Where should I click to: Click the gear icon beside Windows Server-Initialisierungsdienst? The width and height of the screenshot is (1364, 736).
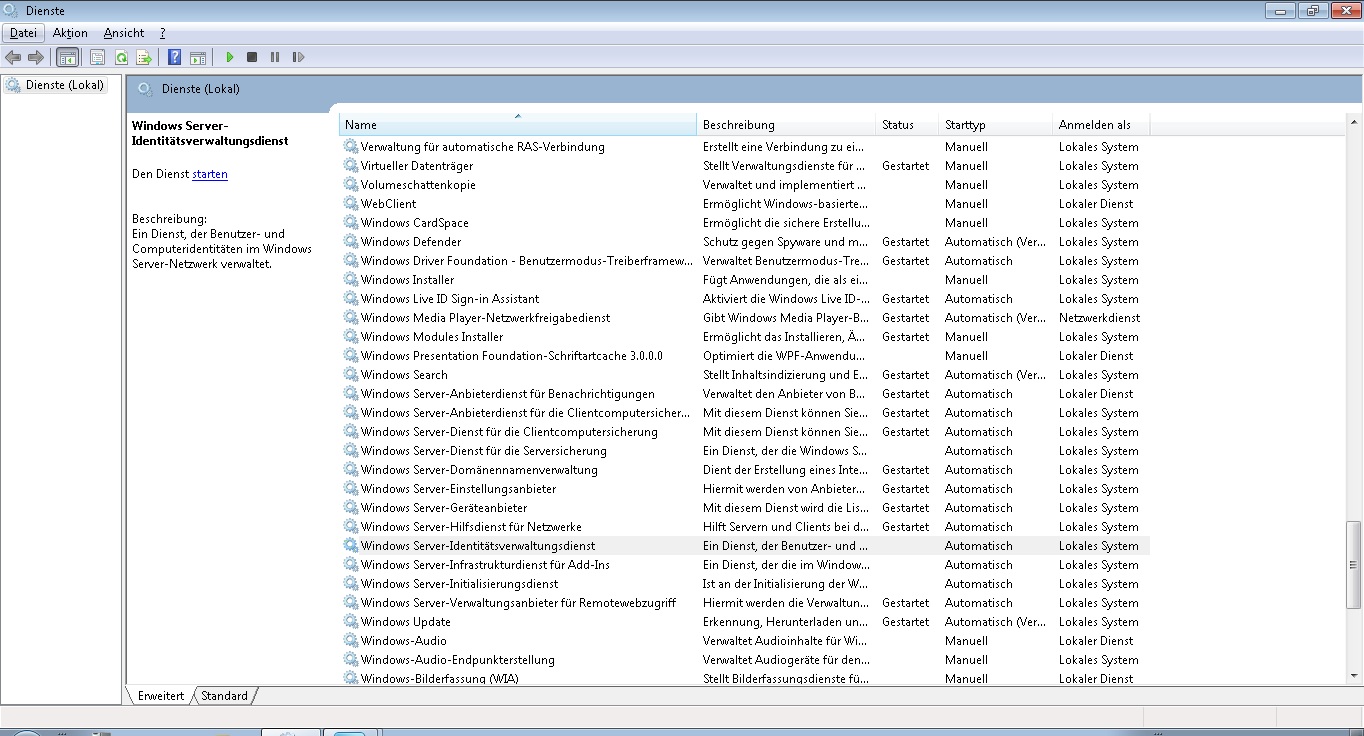tap(350, 584)
